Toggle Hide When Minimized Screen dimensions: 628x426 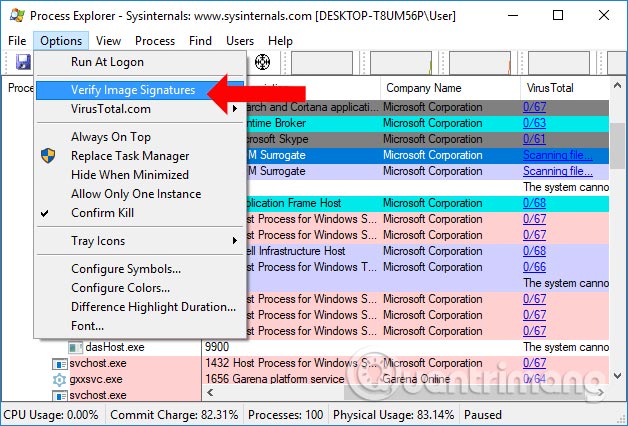[140, 175]
